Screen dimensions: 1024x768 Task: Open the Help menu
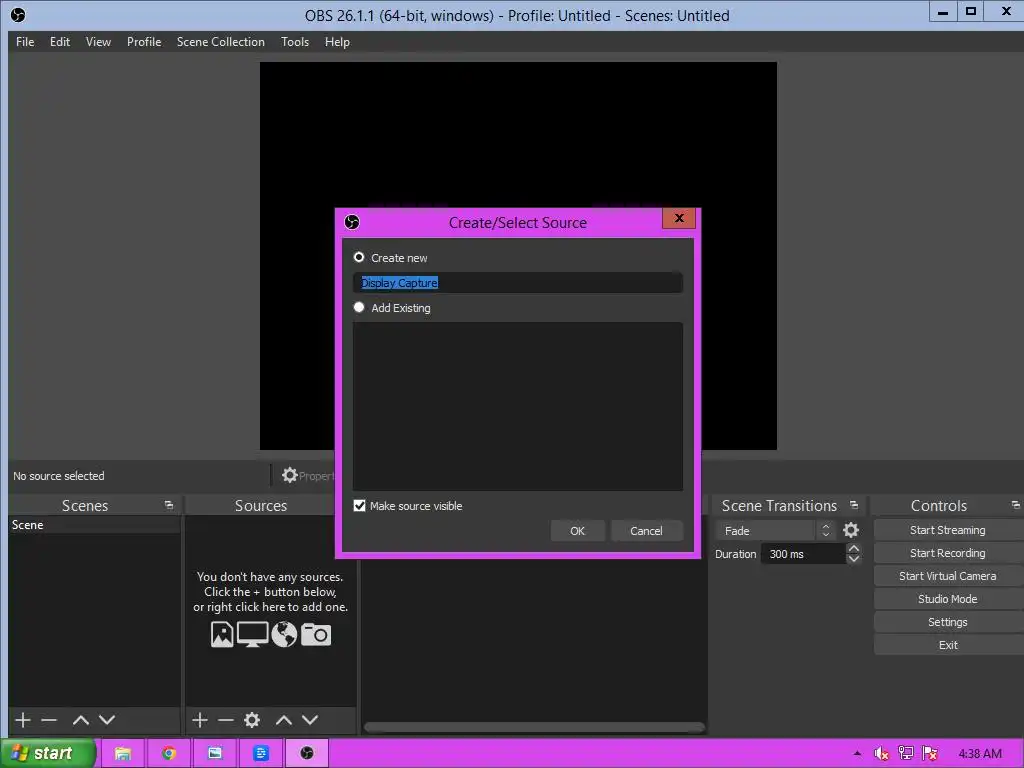[x=337, y=42]
